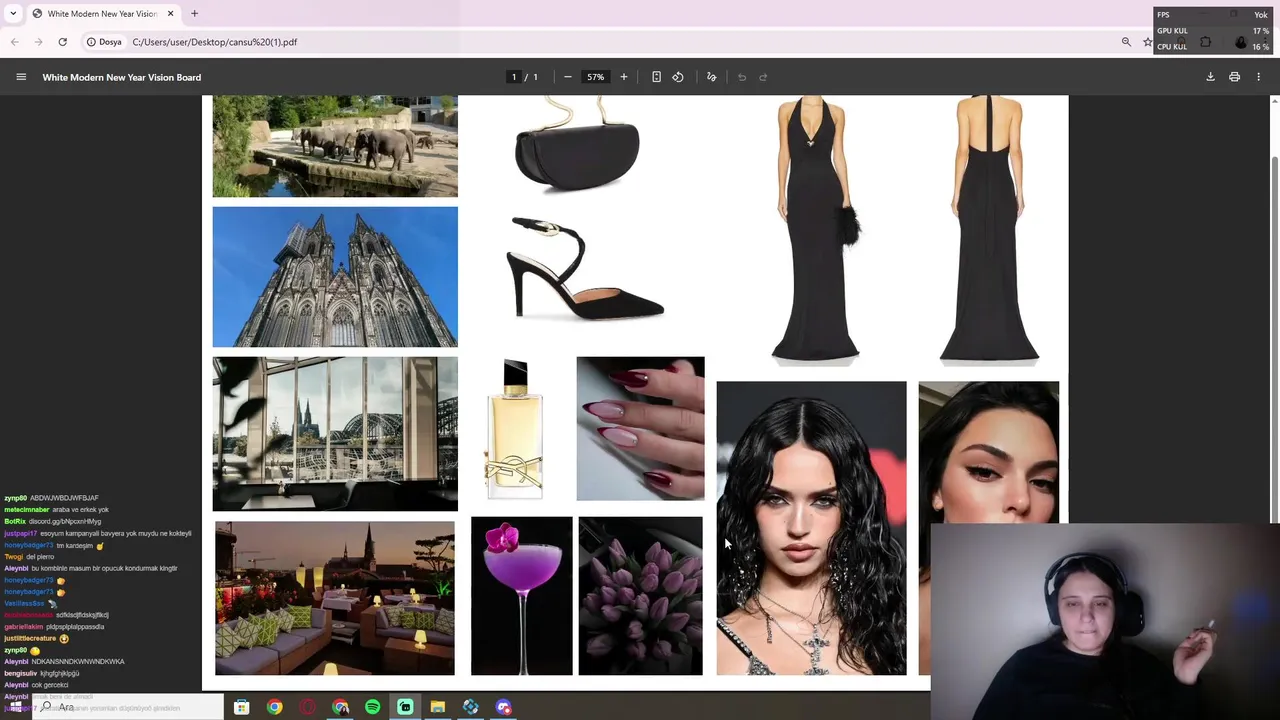Click the undo arrow in PDF toolbar
Image resolution: width=1280 pixels, height=720 pixels.
tap(742, 77)
